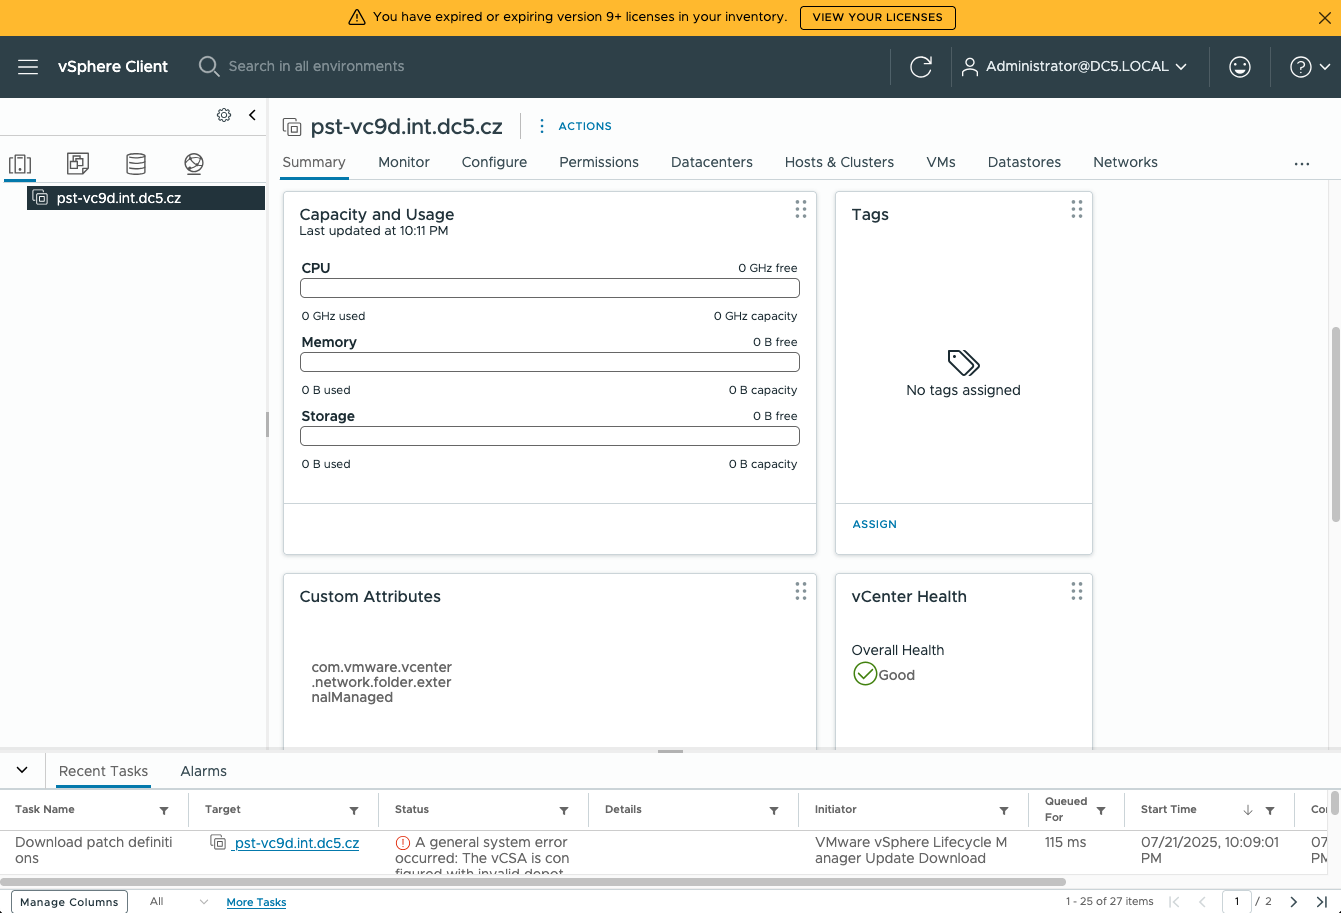This screenshot has height=913, width=1341.
Task: Click the vCenter icon beside title
Action: coord(292,127)
